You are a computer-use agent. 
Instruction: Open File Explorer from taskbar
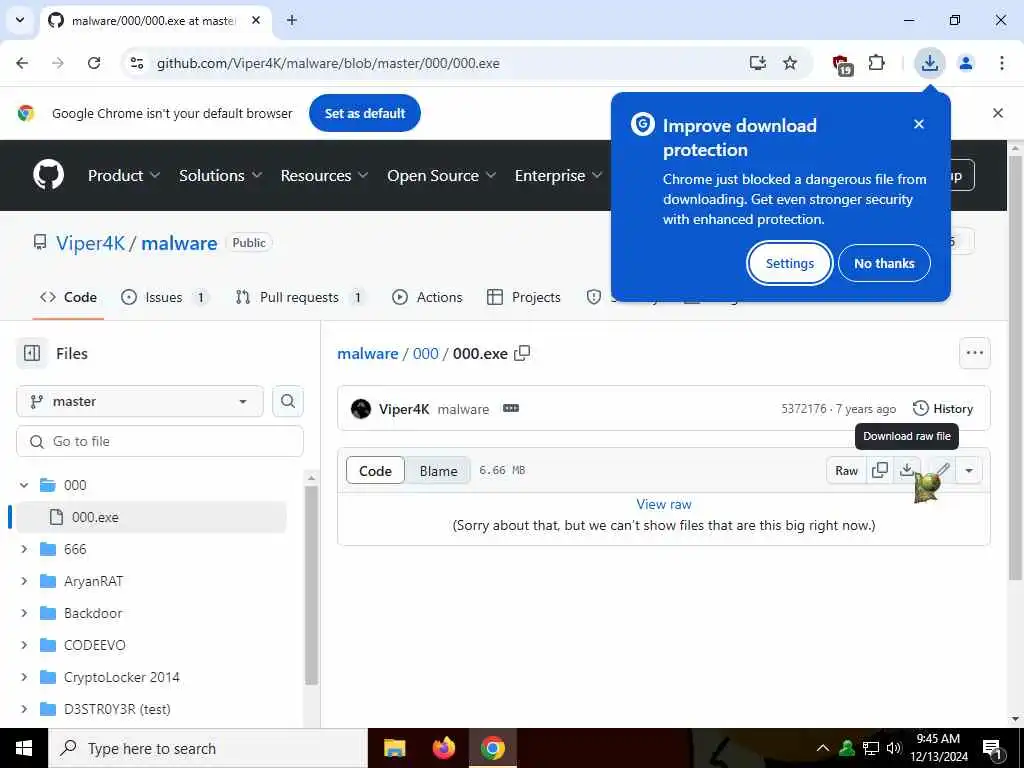tap(394, 748)
